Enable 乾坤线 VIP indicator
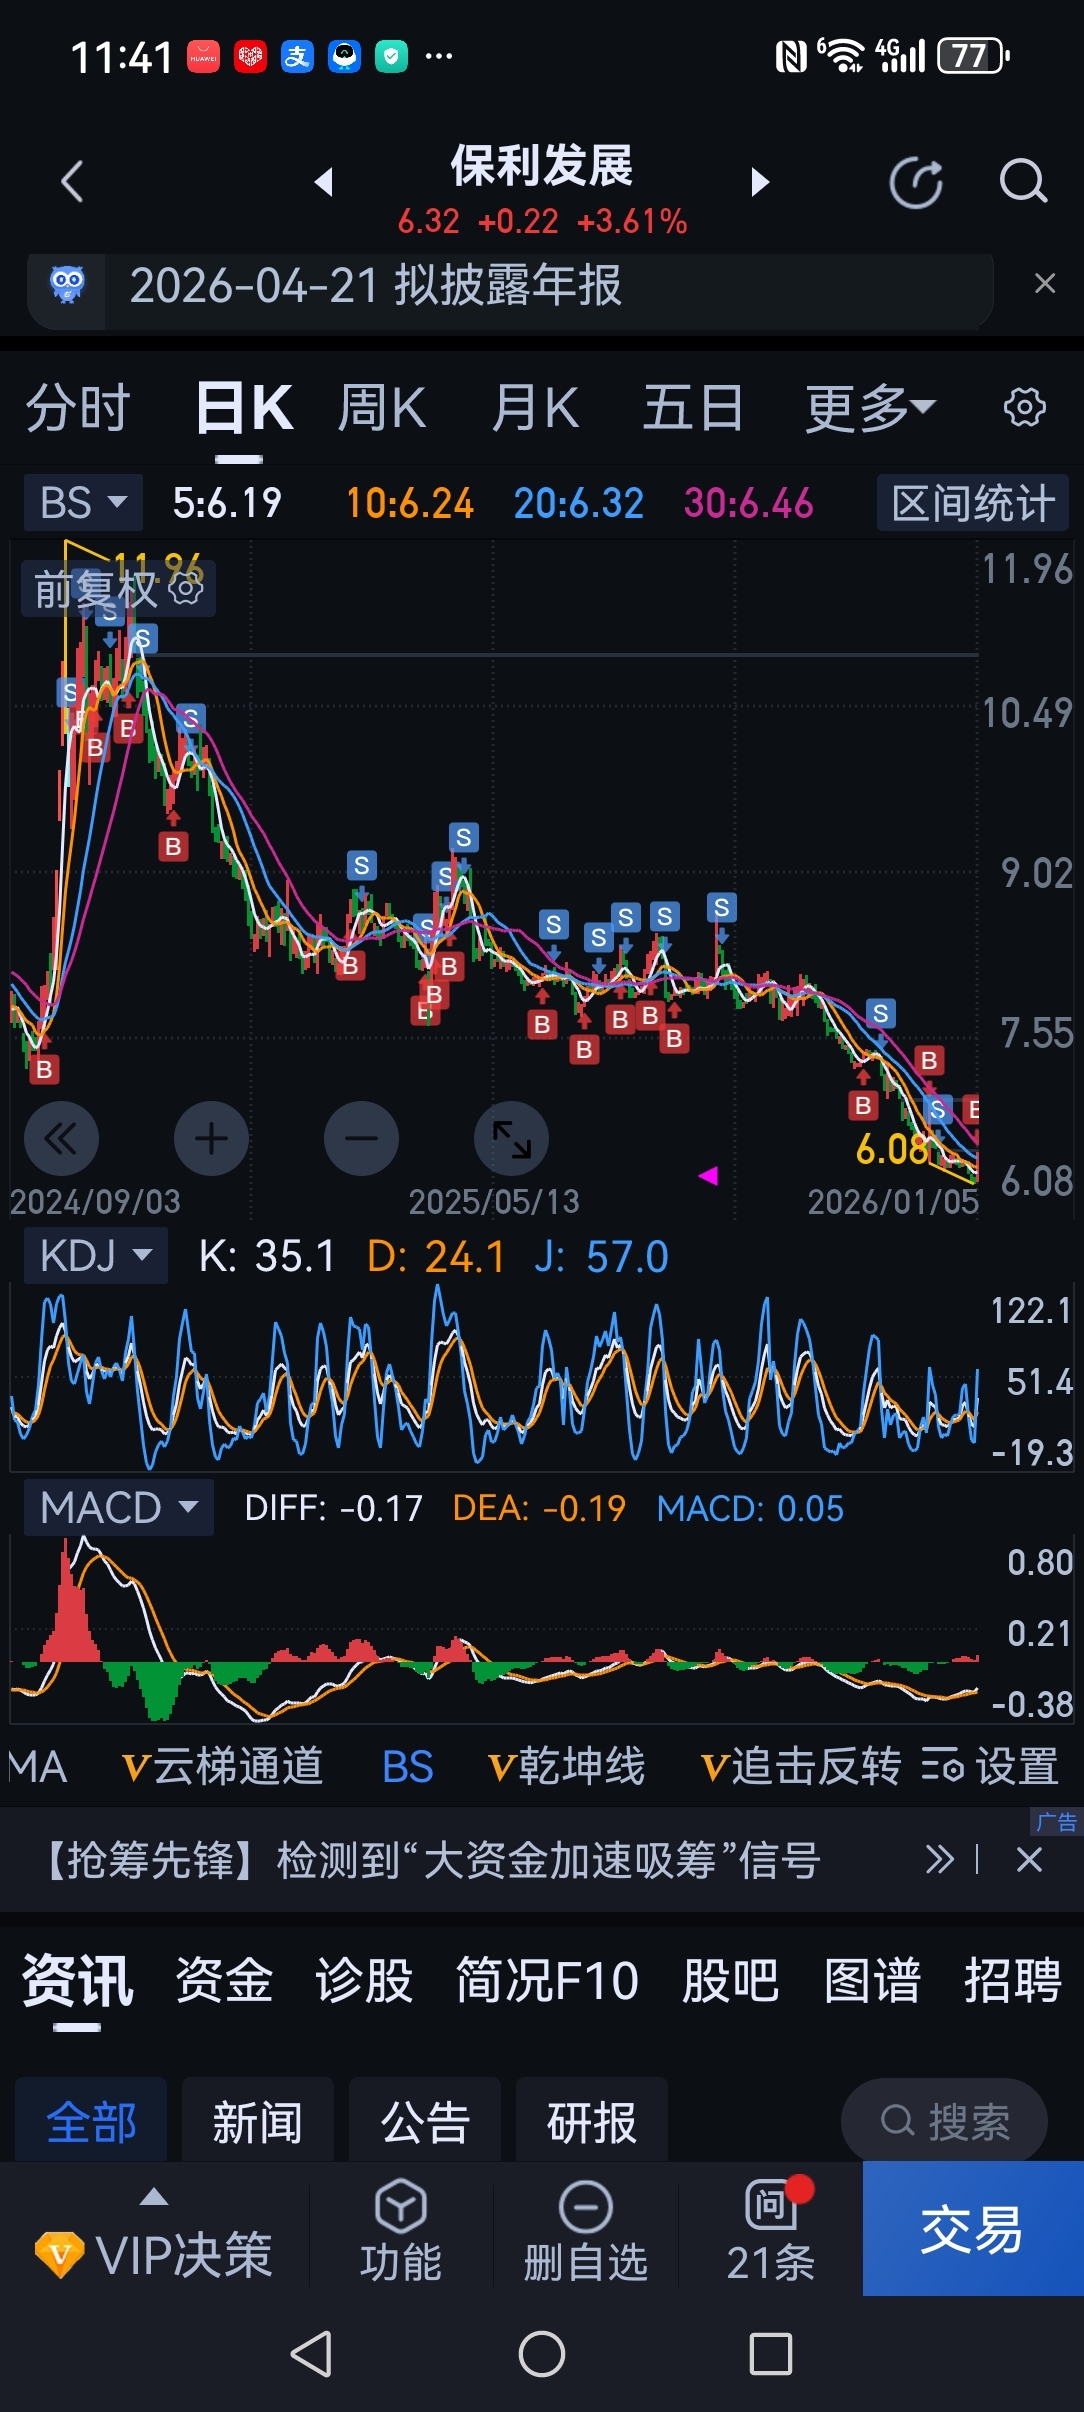 pos(566,1766)
